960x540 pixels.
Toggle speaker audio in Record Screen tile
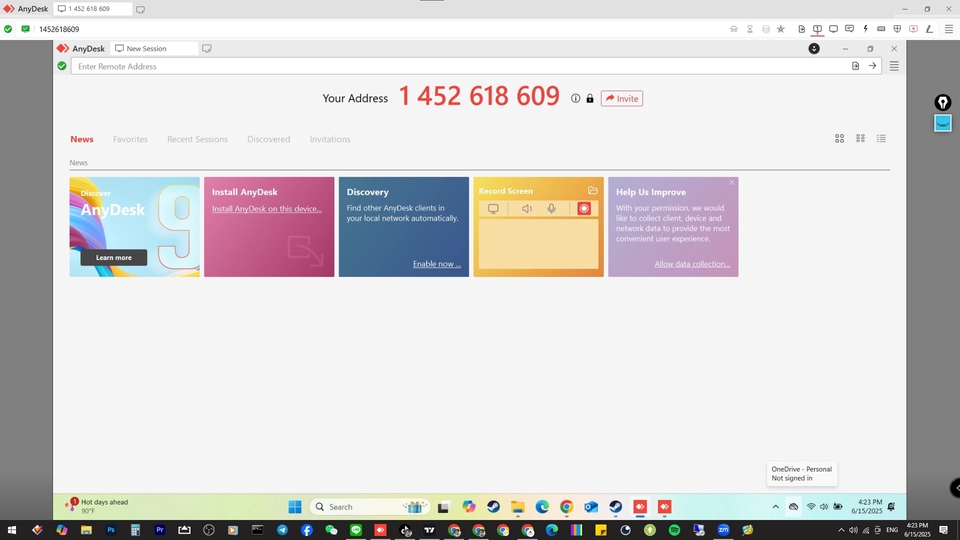pyautogui.click(x=527, y=209)
